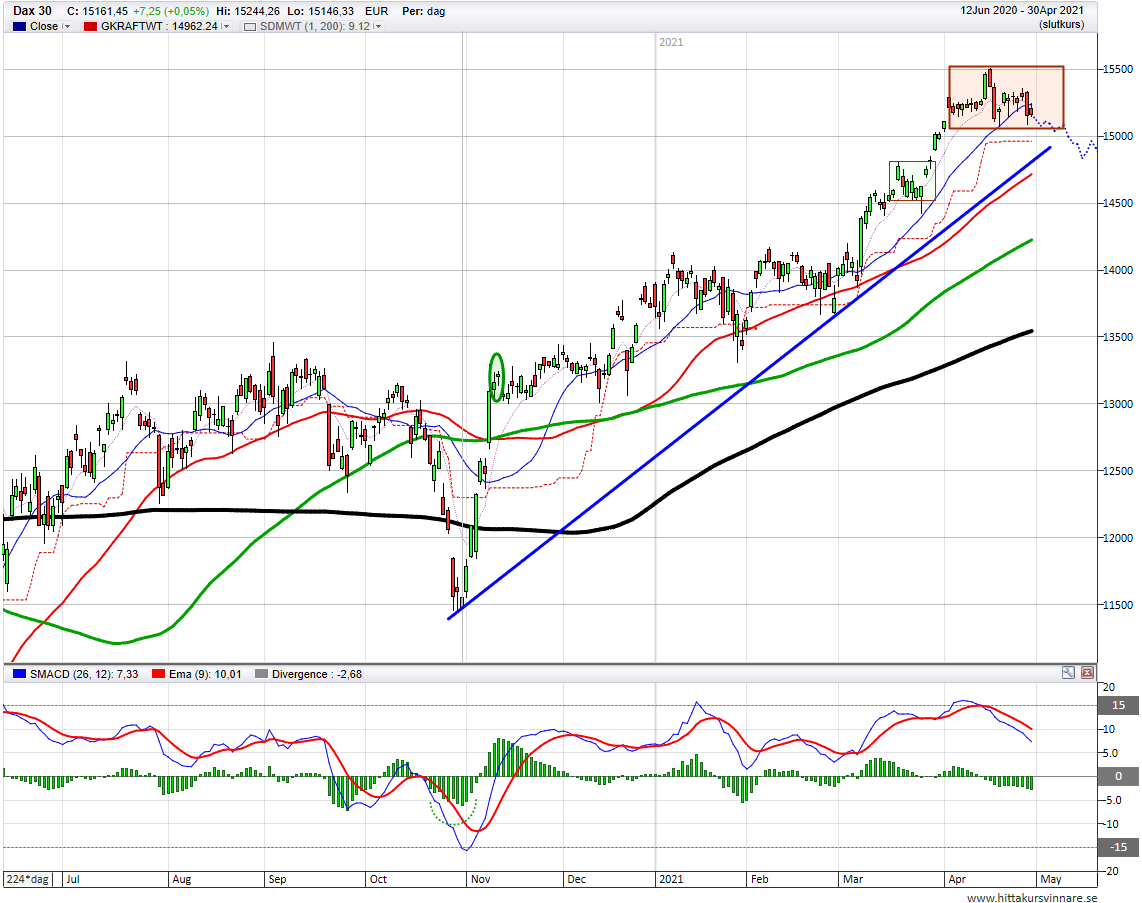Click the red GKRAFTWT color swatch

pos(90,26)
